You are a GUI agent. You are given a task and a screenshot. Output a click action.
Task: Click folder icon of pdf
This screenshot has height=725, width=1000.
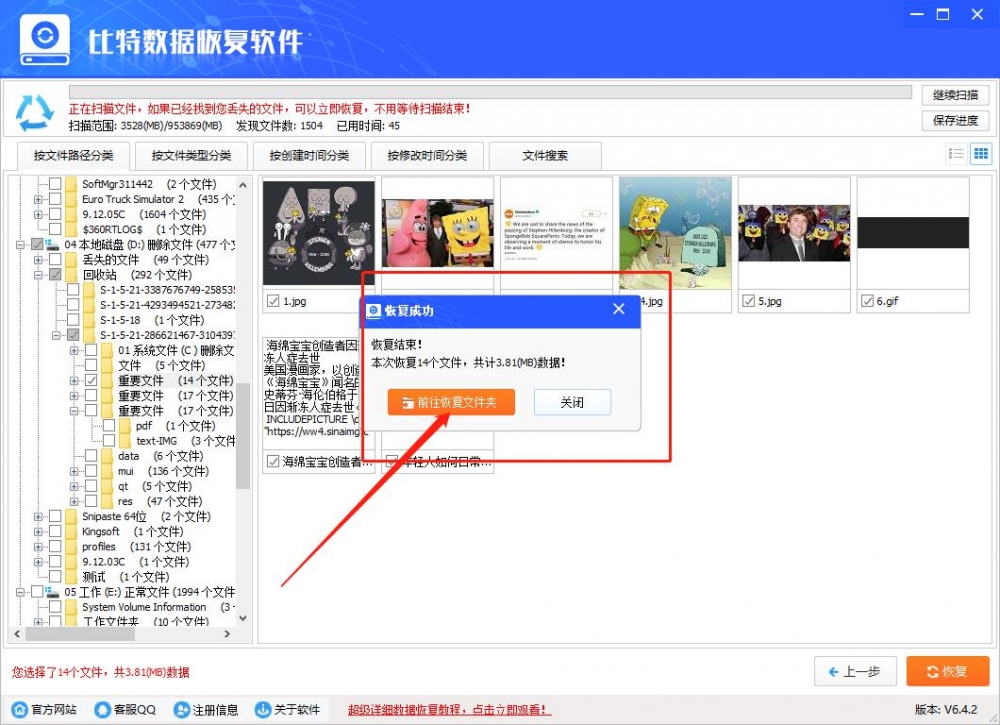coord(124,426)
